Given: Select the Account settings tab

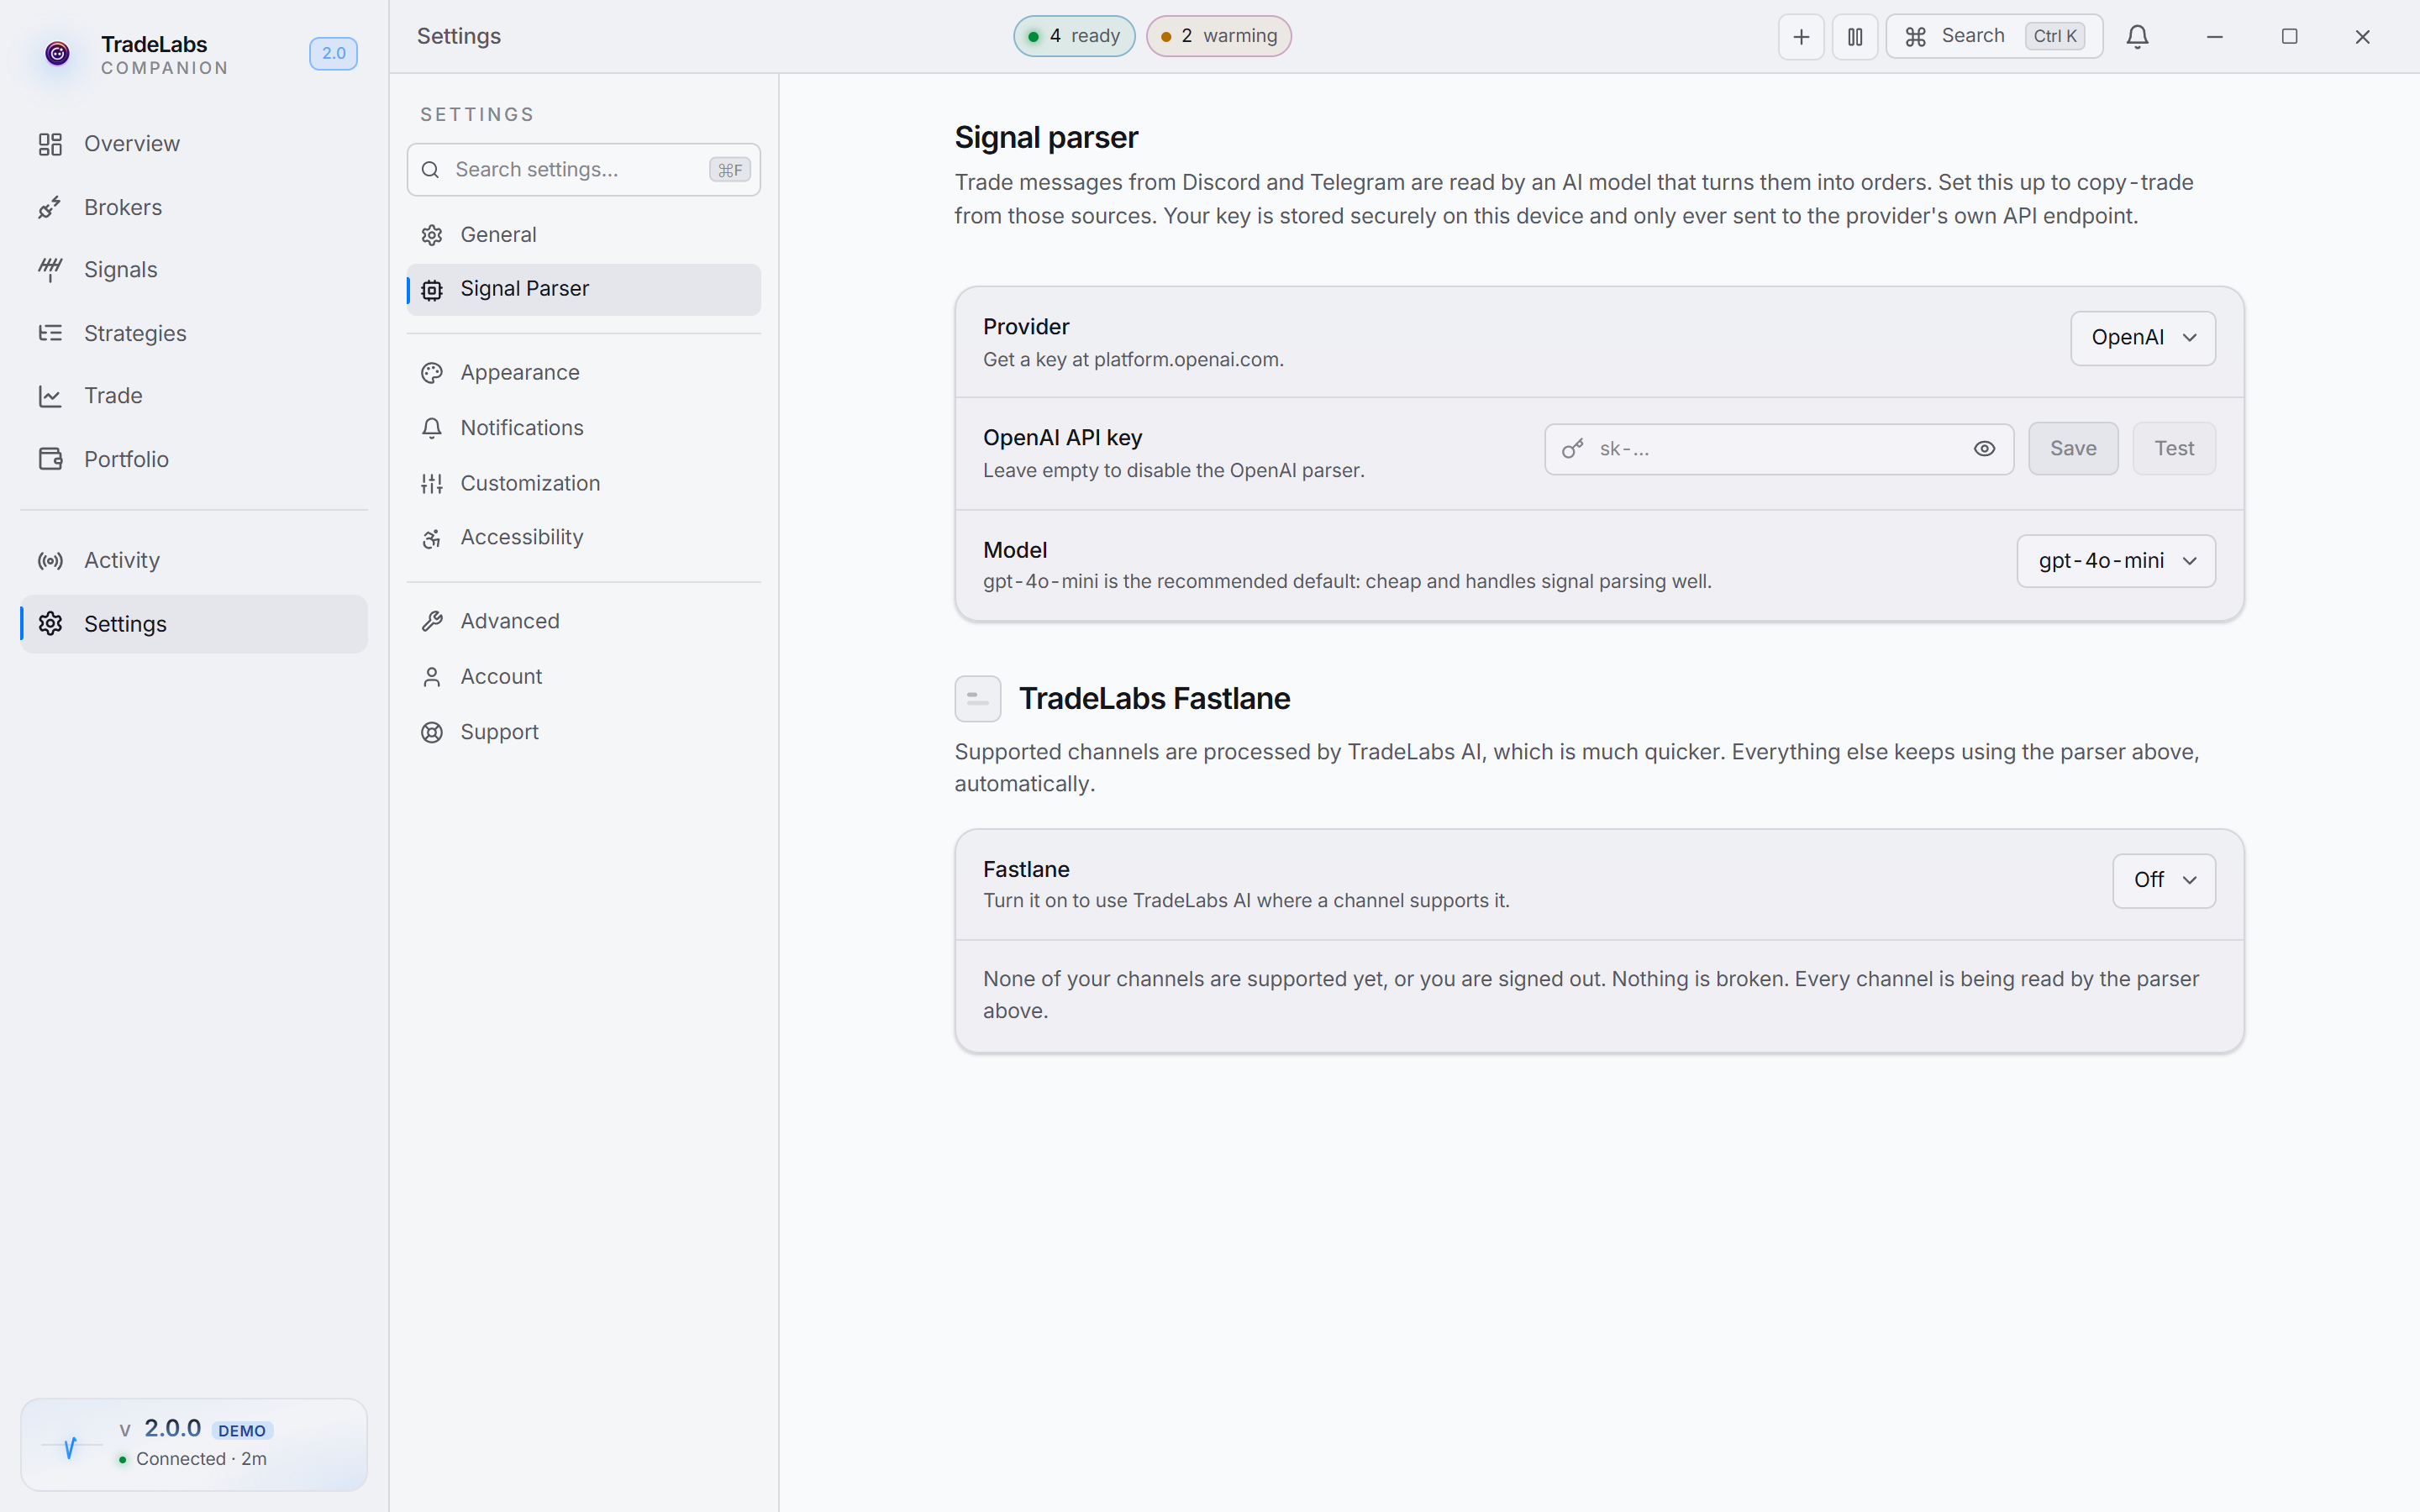Looking at the screenshot, I should point(583,677).
